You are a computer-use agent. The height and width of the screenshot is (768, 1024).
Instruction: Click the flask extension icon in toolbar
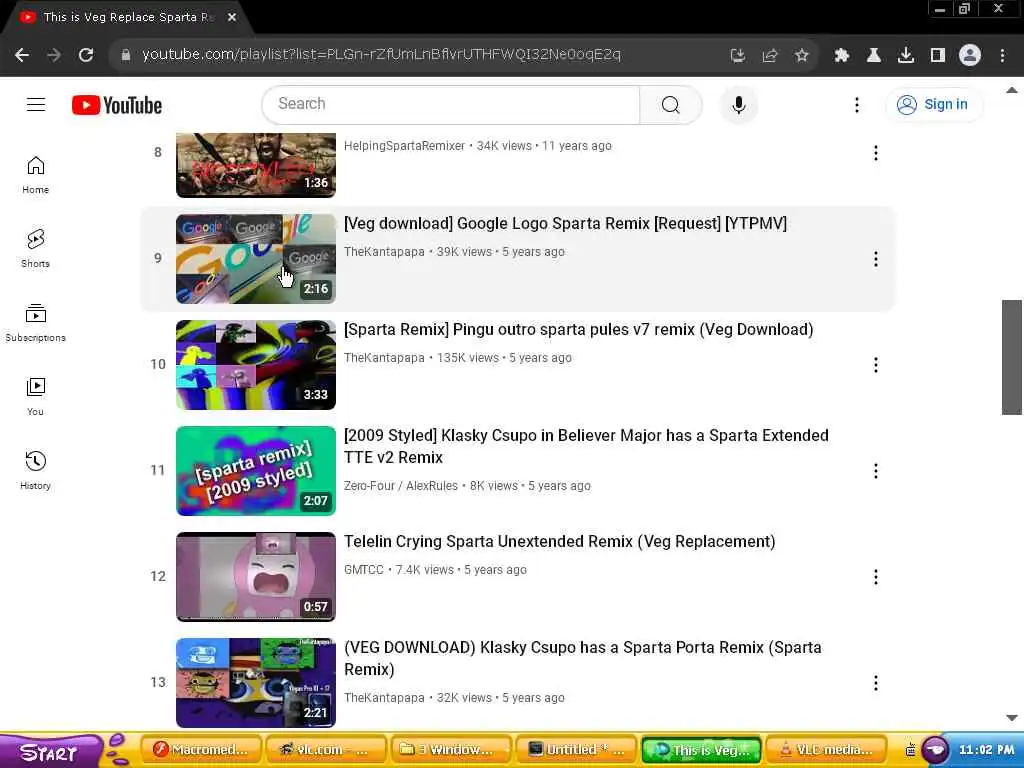[x=874, y=56]
